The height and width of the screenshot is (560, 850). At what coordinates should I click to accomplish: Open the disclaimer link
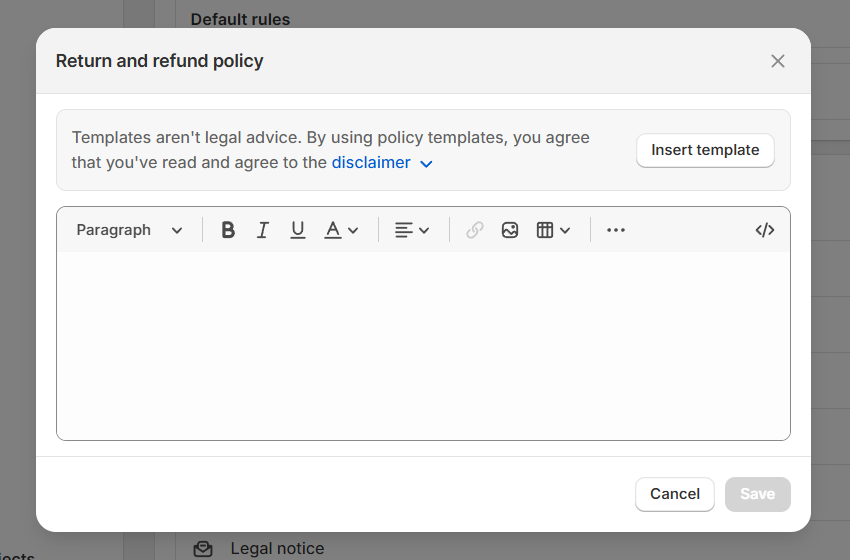[x=371, y=163]
